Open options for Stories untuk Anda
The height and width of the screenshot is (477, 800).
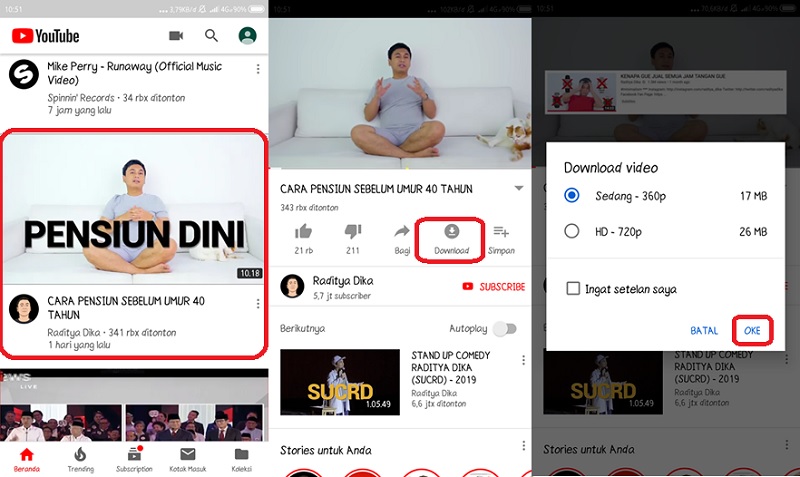(x=523, y=446)
